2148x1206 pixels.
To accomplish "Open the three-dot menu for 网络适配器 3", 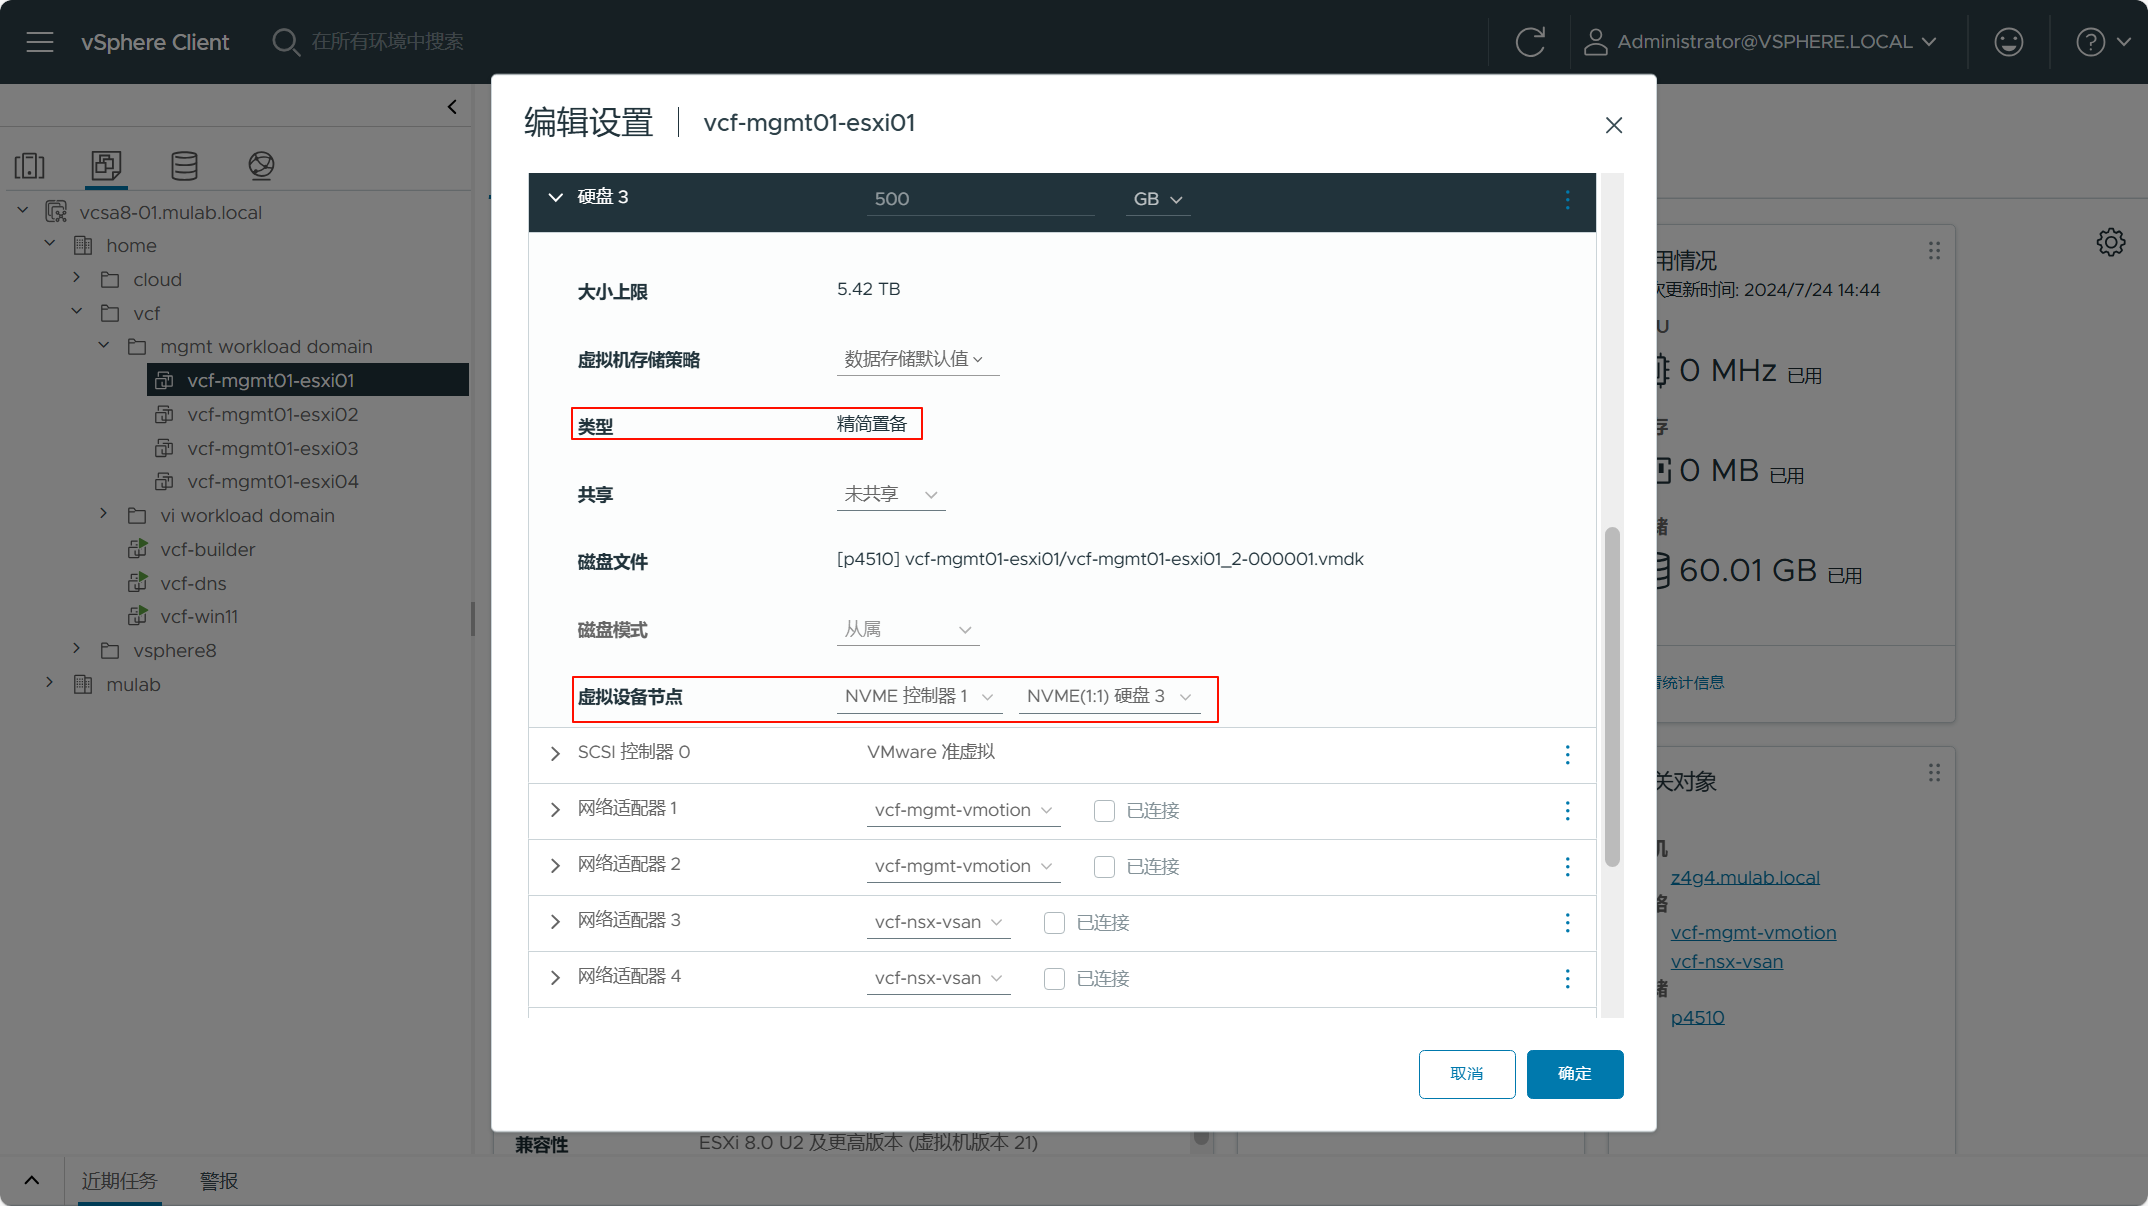I will pyautogui.click(x=1567, y=923).
